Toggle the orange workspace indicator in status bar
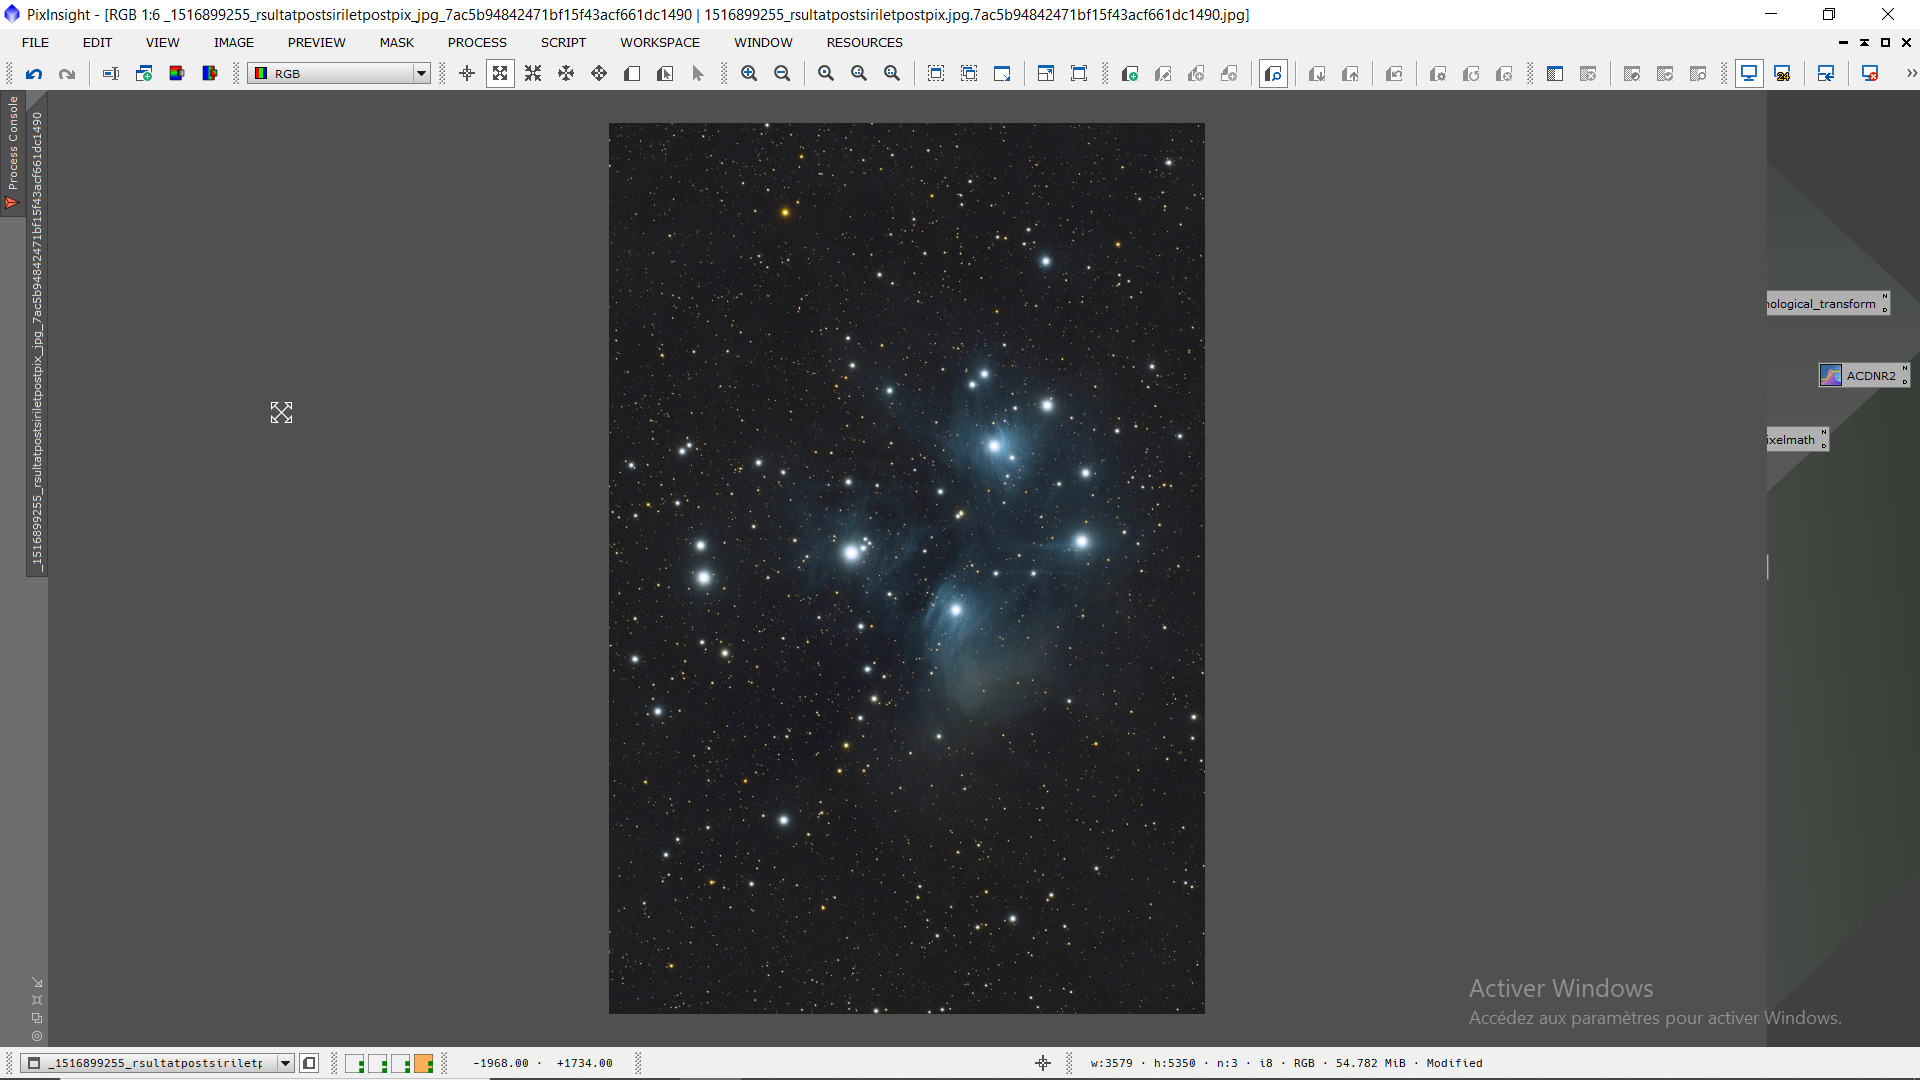The width and height of the screenshot is (1920, 1080). [x=424, y=1063]
